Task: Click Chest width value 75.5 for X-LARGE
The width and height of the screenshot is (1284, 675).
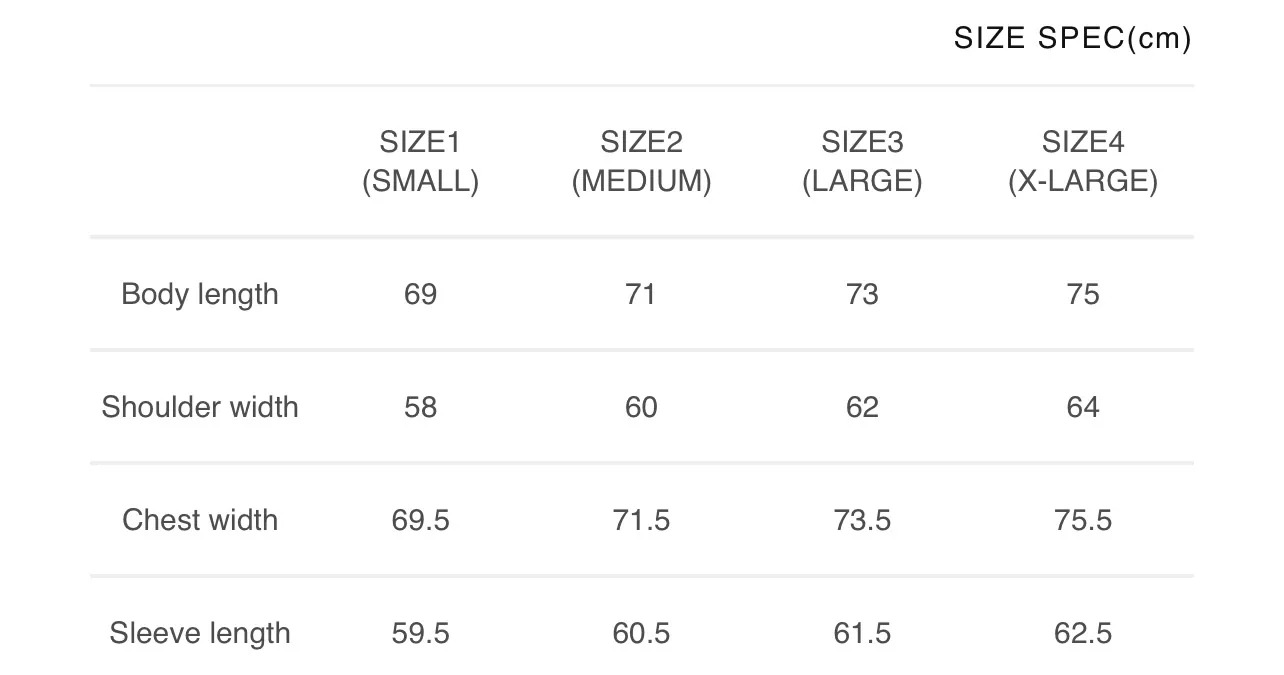Action: tap(1083, 520)
